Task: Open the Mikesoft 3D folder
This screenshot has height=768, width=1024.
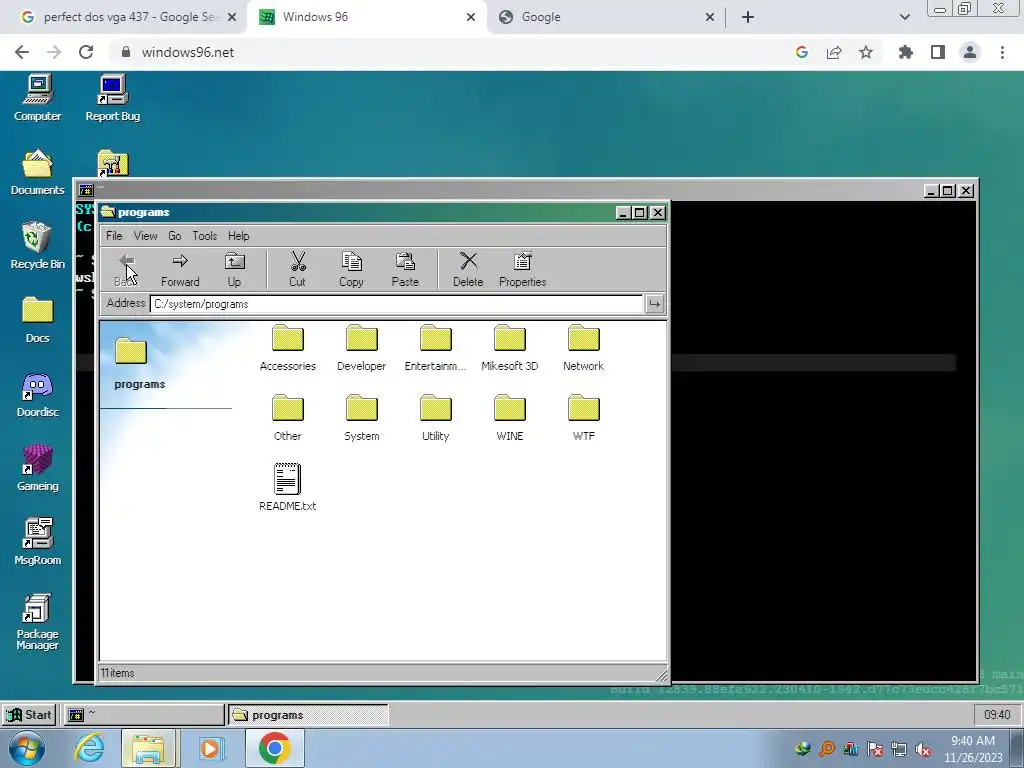Action: (509, 348)
